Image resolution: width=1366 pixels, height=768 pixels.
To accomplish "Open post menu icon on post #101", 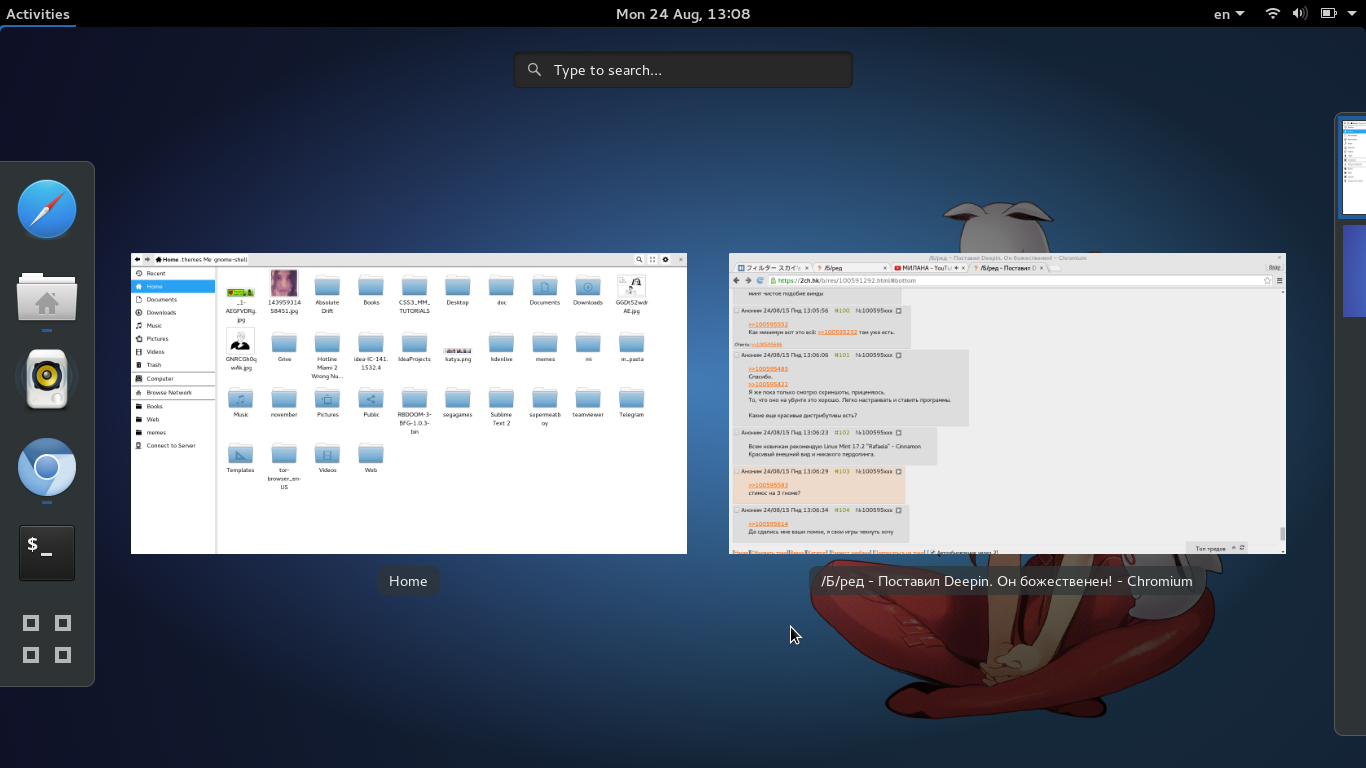I will click(898, 355).
